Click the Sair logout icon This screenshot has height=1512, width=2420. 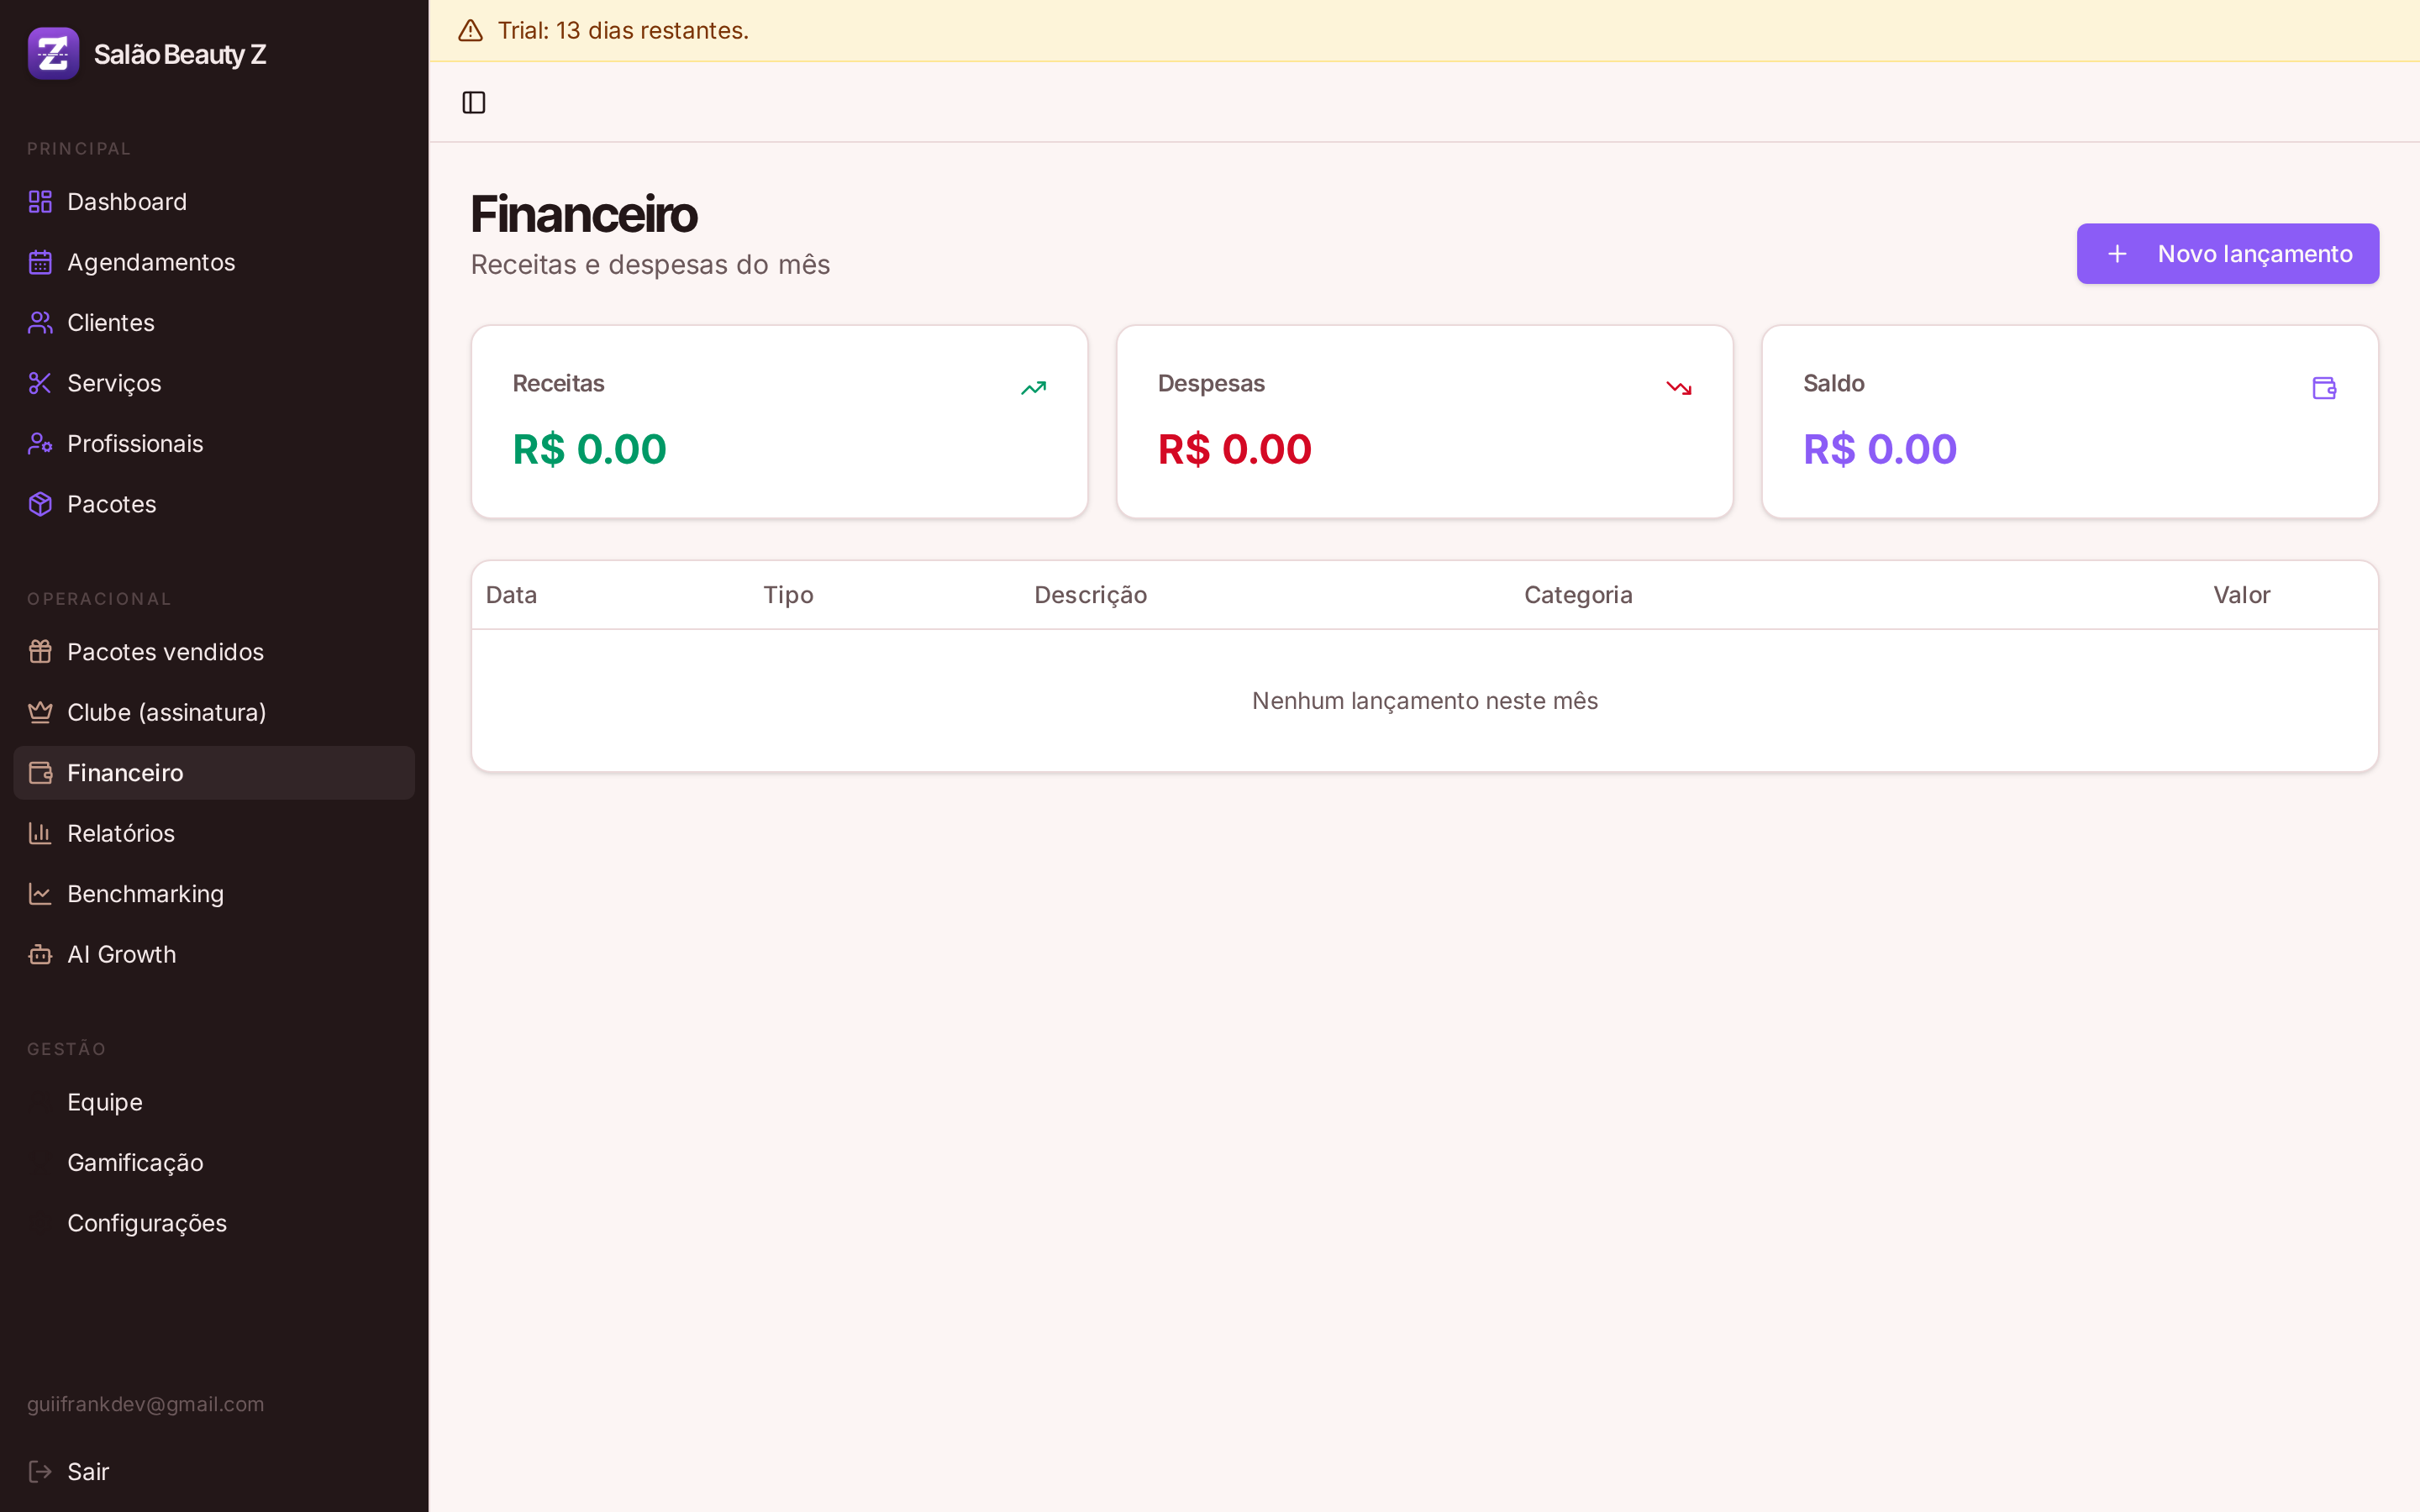pyautogui.click(x=40, y=1471)
